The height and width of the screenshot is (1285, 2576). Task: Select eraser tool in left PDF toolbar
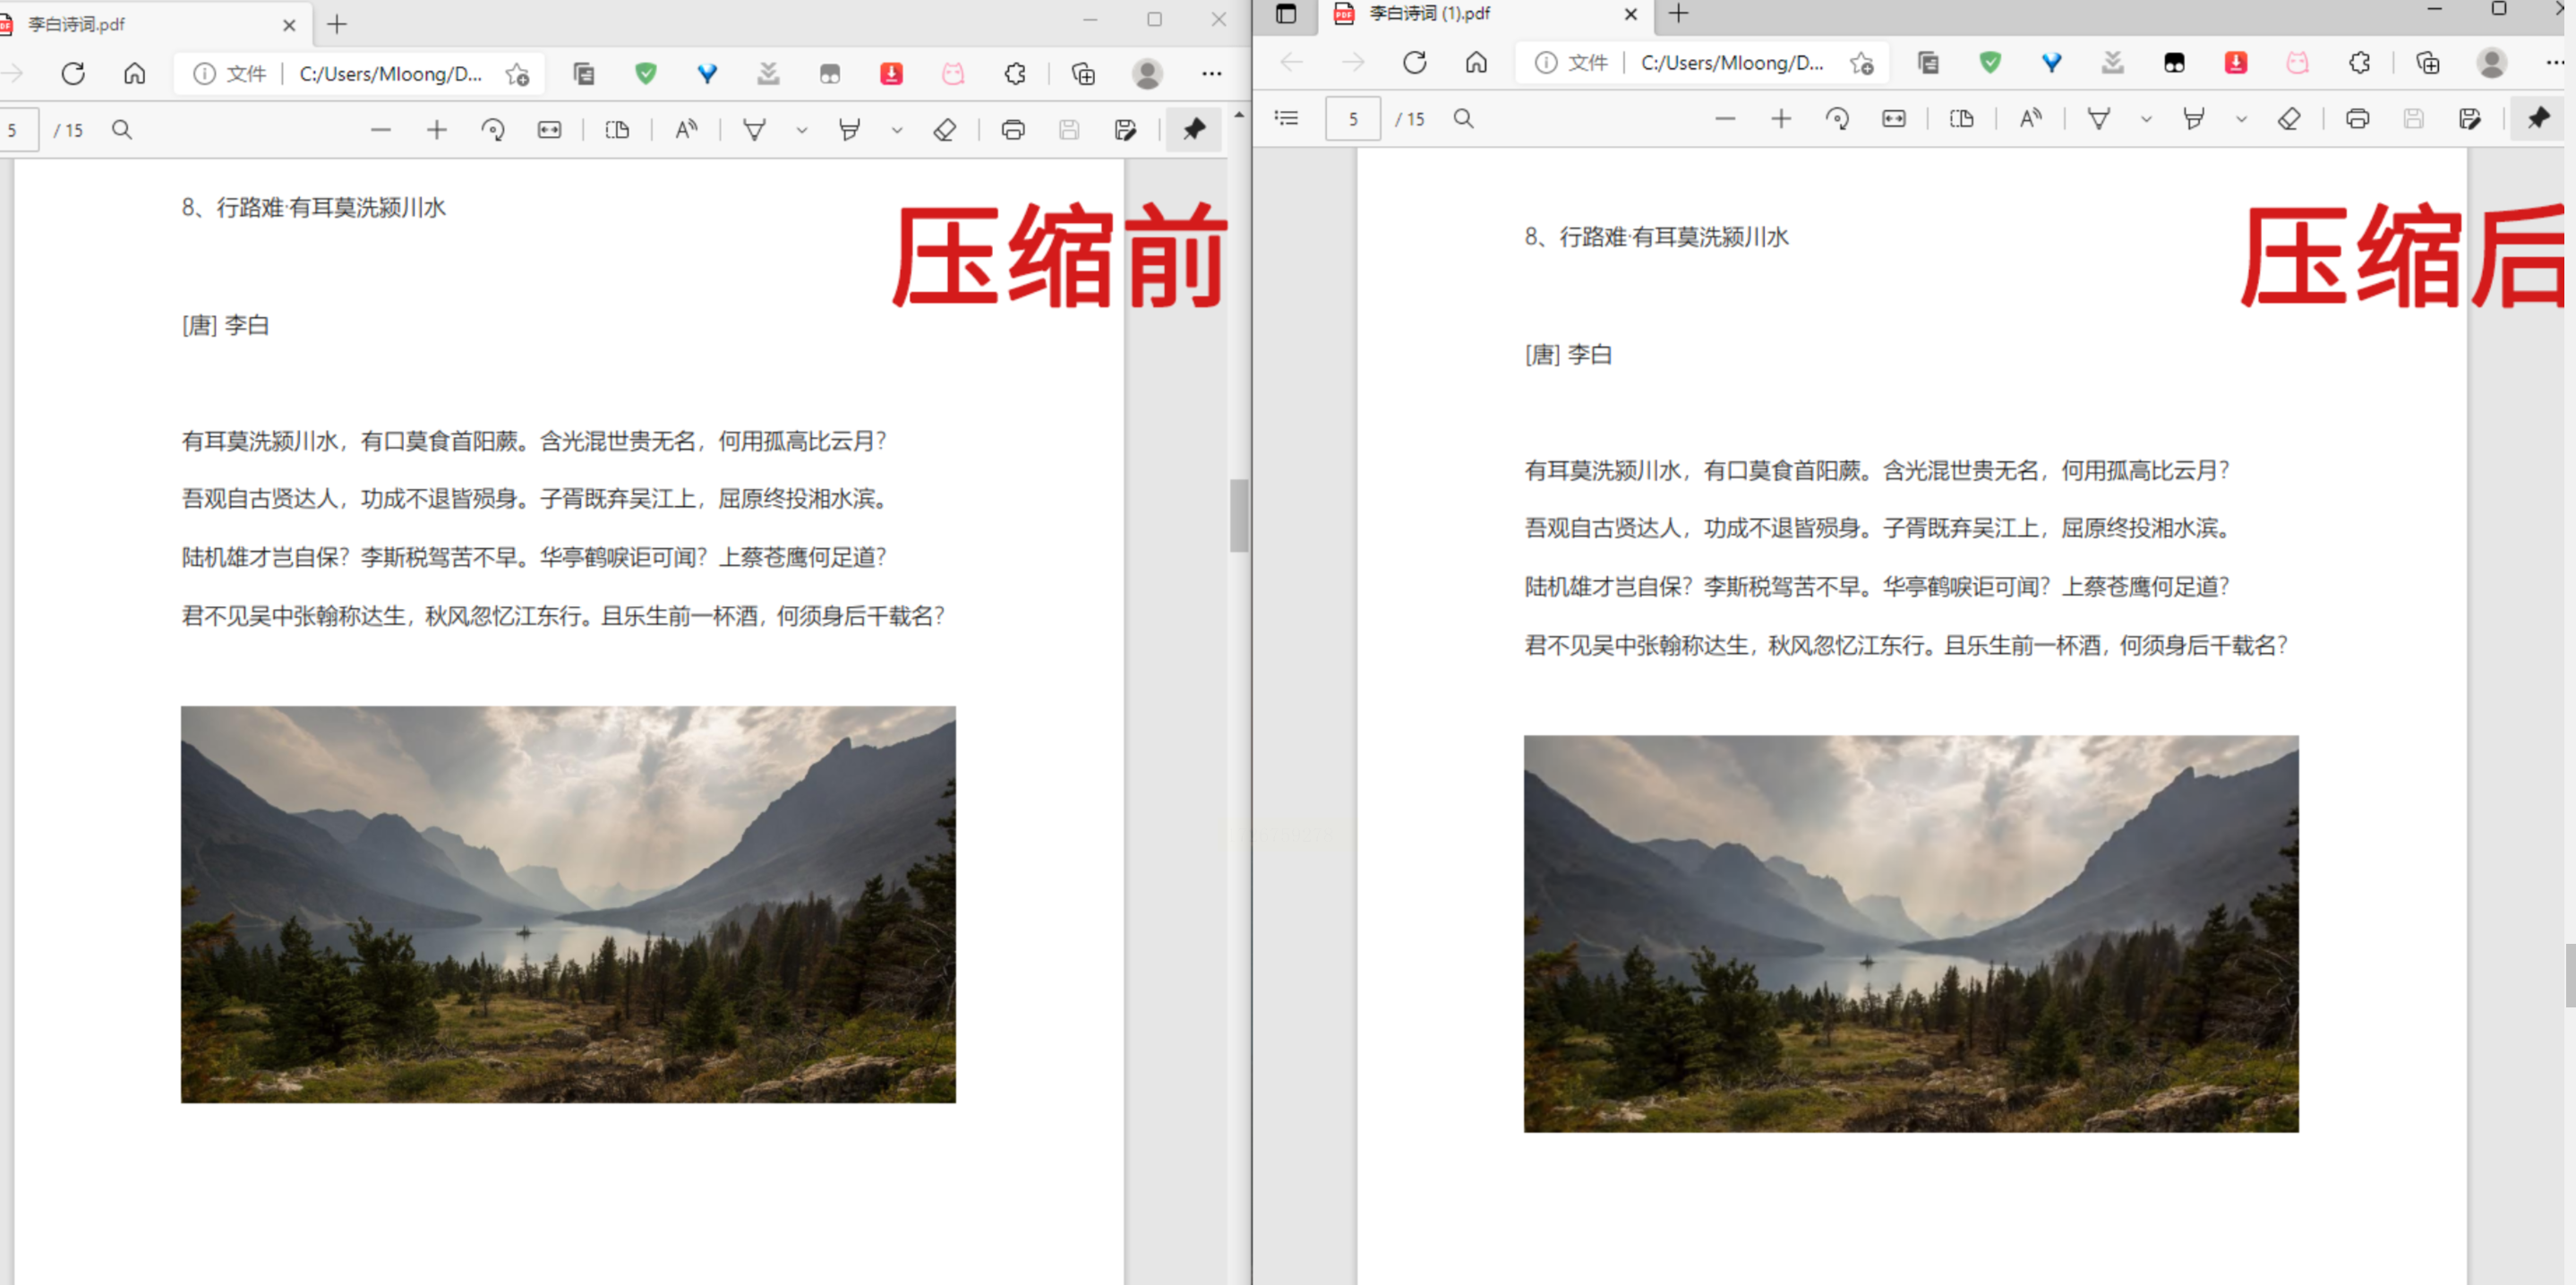pyautogui.click(x=945, y=130)
